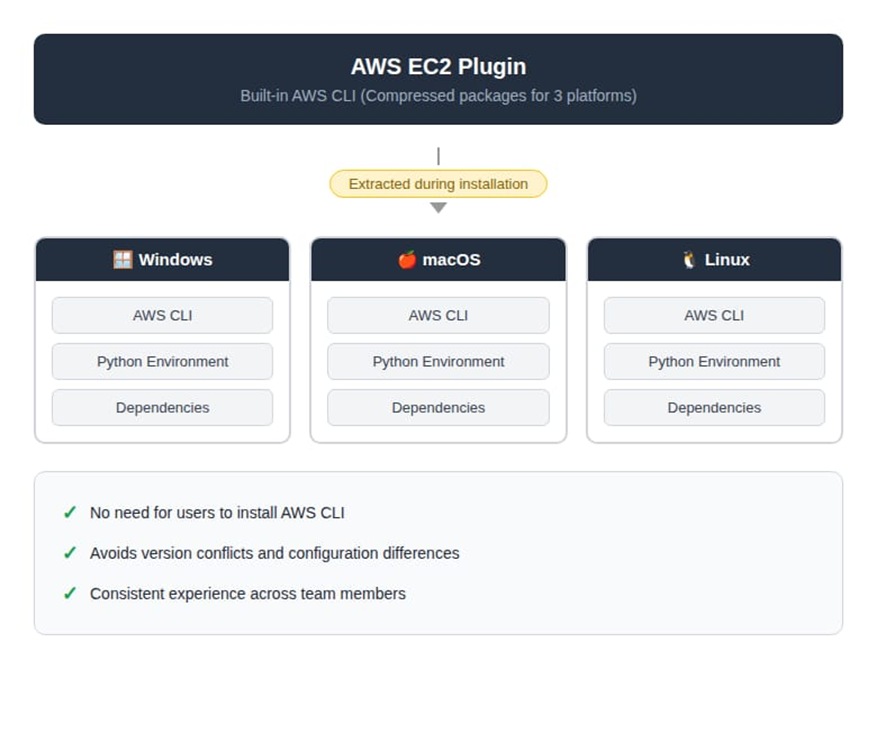Click Dependencies box under Windows
The width and height of the screenshot is (877, 742).
[162, 408]
